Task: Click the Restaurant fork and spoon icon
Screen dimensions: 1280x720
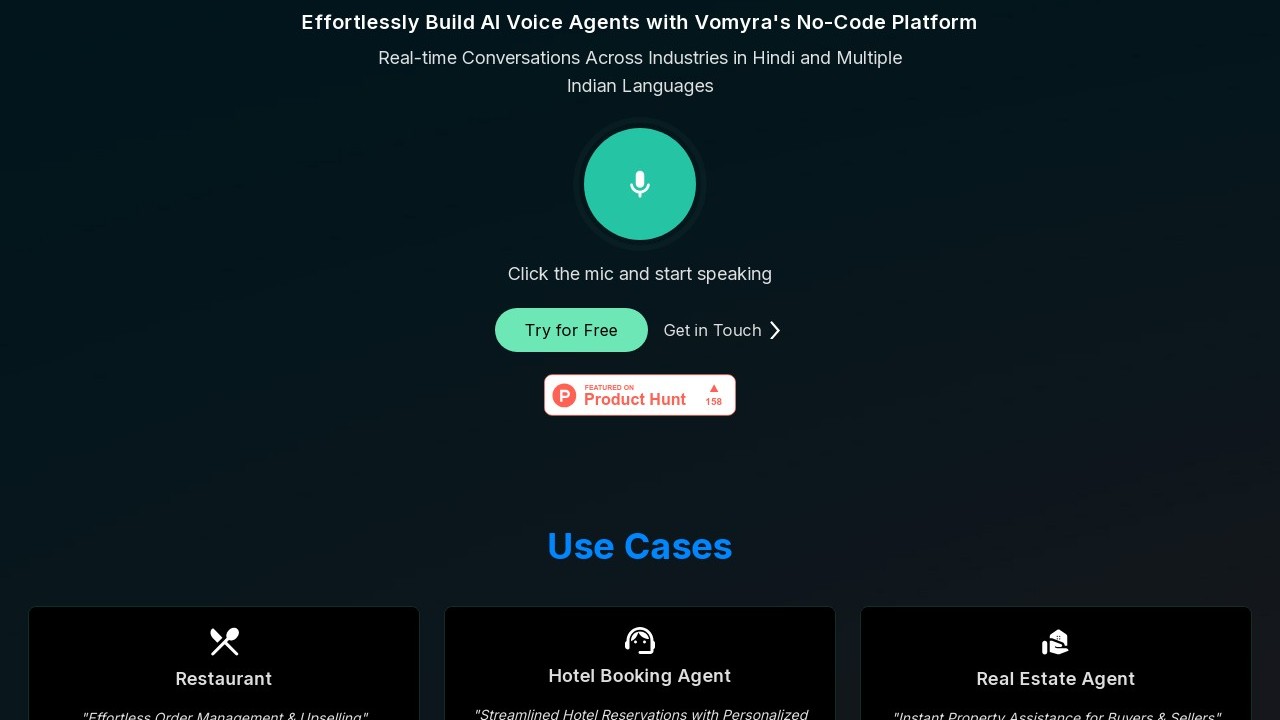Action: click(224, 641)
